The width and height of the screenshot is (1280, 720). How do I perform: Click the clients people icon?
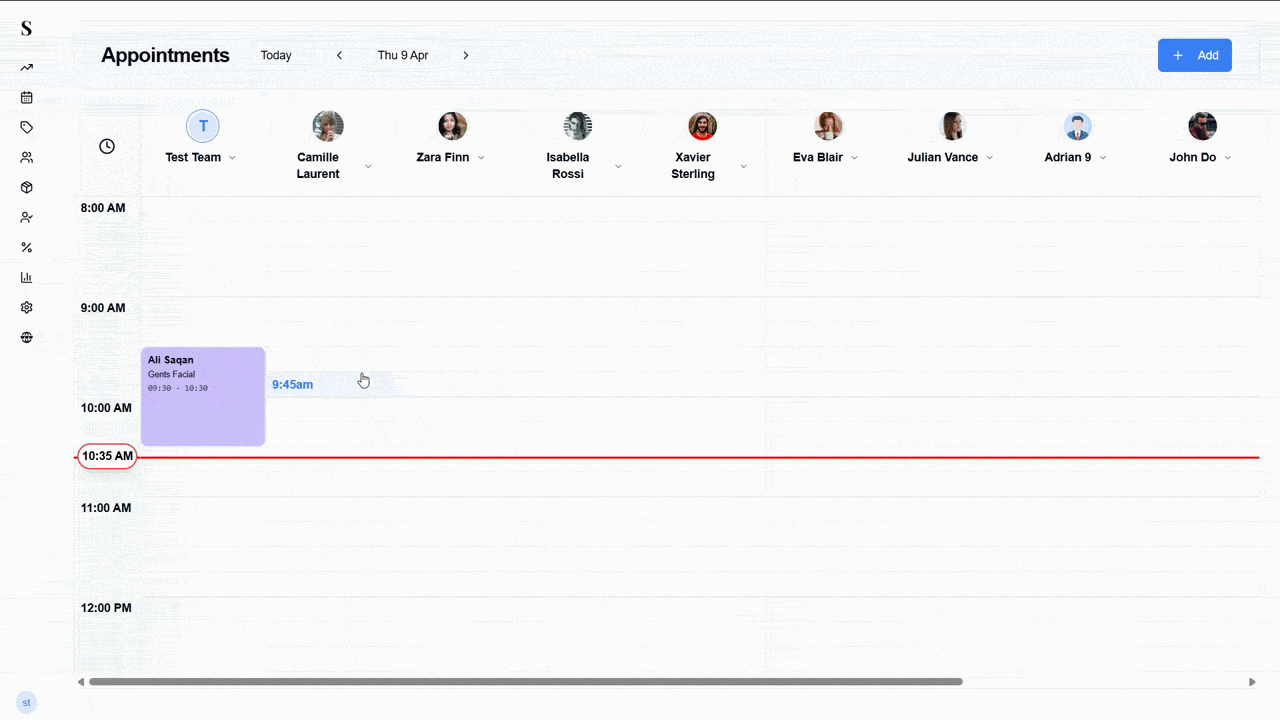click(x=26, y=157)
